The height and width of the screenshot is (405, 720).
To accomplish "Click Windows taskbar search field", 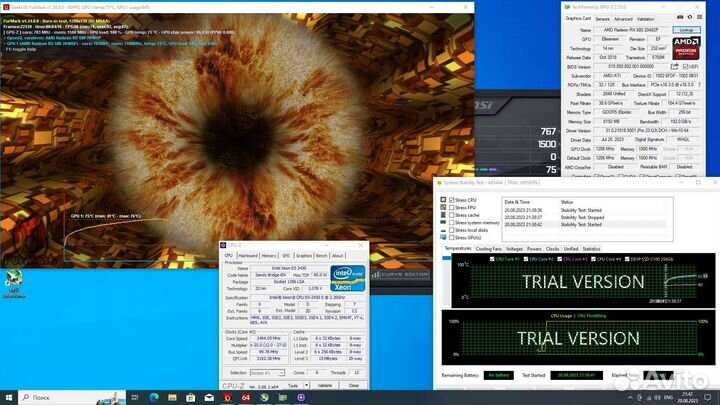I will tap(73, 398).
